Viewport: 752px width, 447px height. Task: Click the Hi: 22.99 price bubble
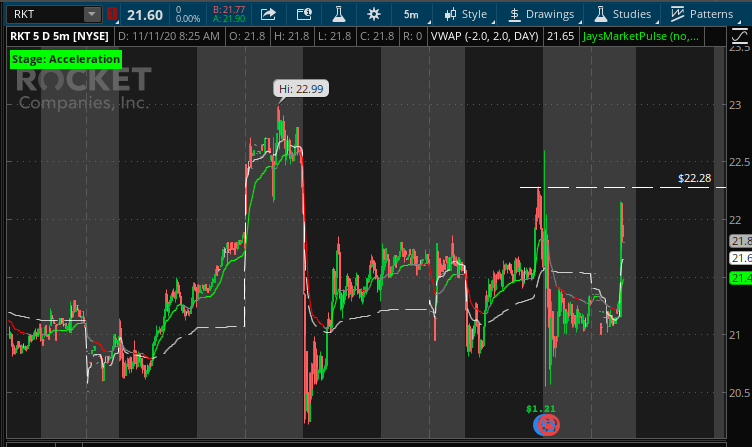coord(301,89)
